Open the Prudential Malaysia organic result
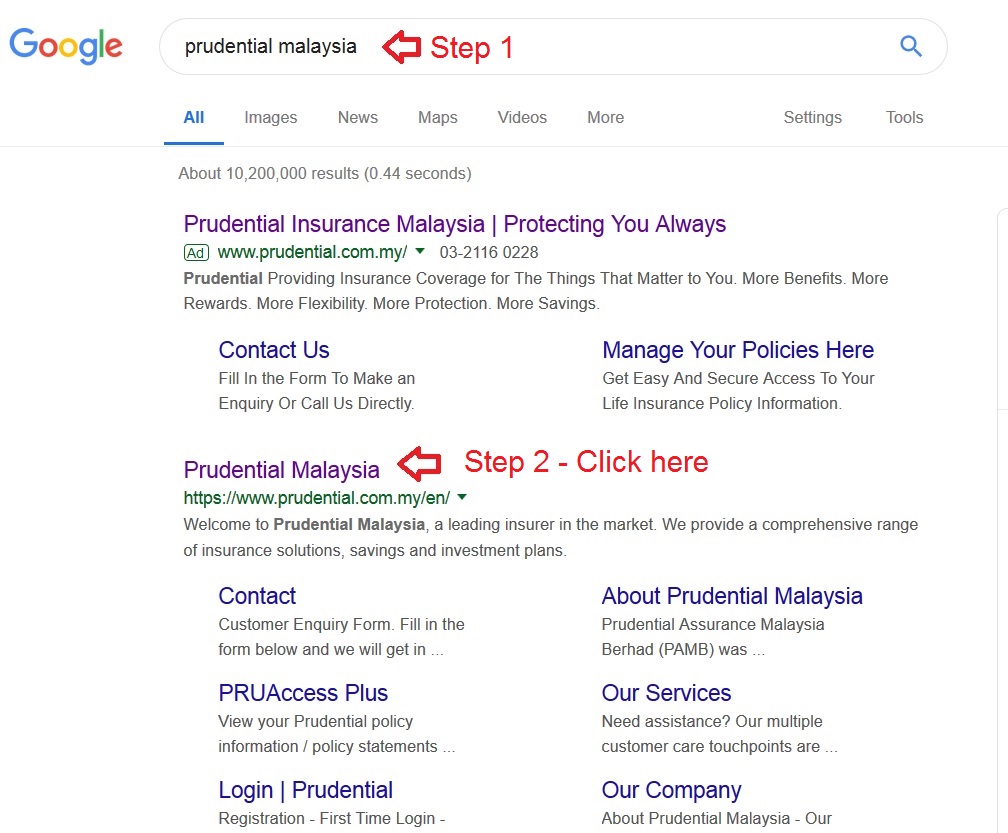This screenshot has height=833, width=1008. click(x=281, y=470)
